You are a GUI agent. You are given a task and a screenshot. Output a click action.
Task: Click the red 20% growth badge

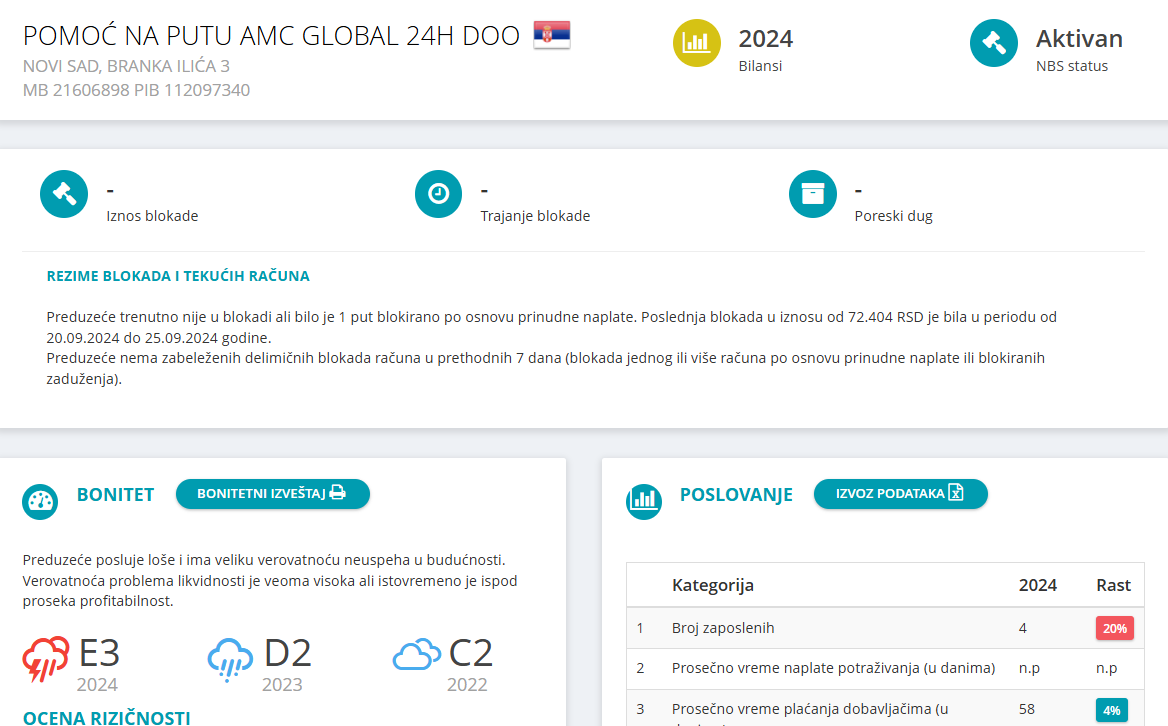(x=1114, y=628)
